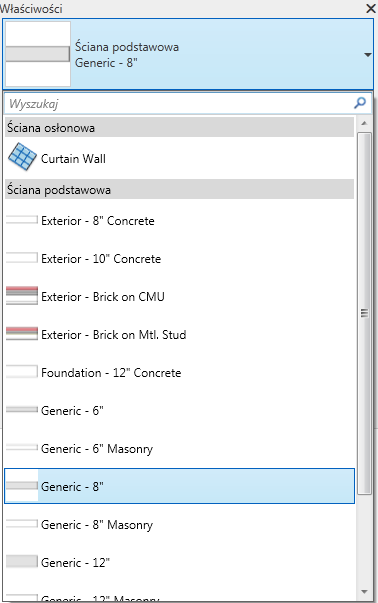Click the Generic - 6" wall preview icon
The image size is (378, 603).
tap(22, 410)
